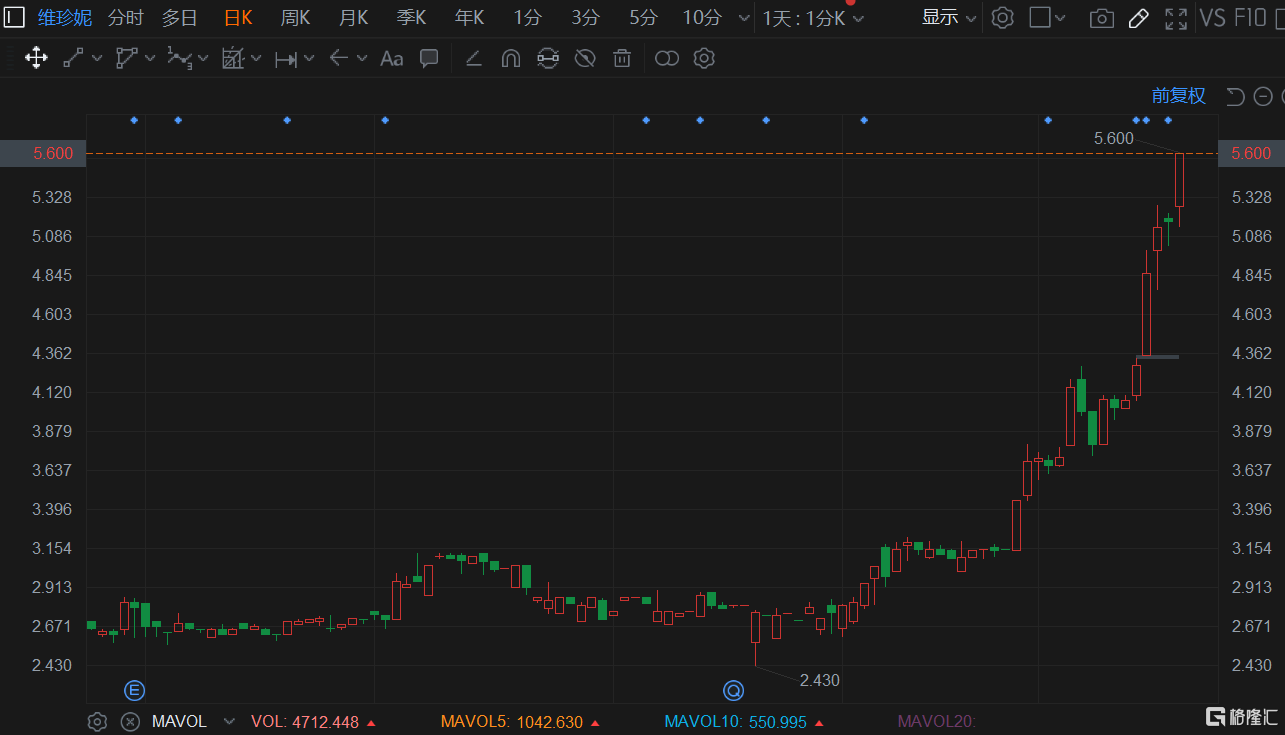This screenshot has height=735, width=1285.
Task: Select the move/crosshair cursor tool
Action: coord(36,58)
